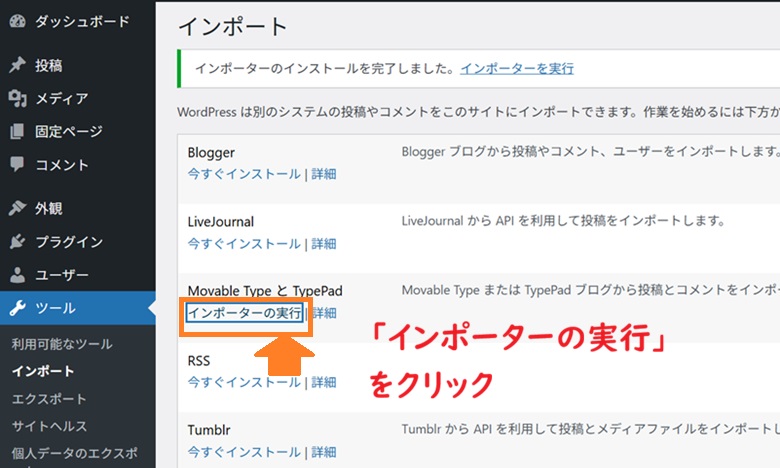Click the Tumblr description text
The width and height of the screenshot is (780, 468).
590,429
